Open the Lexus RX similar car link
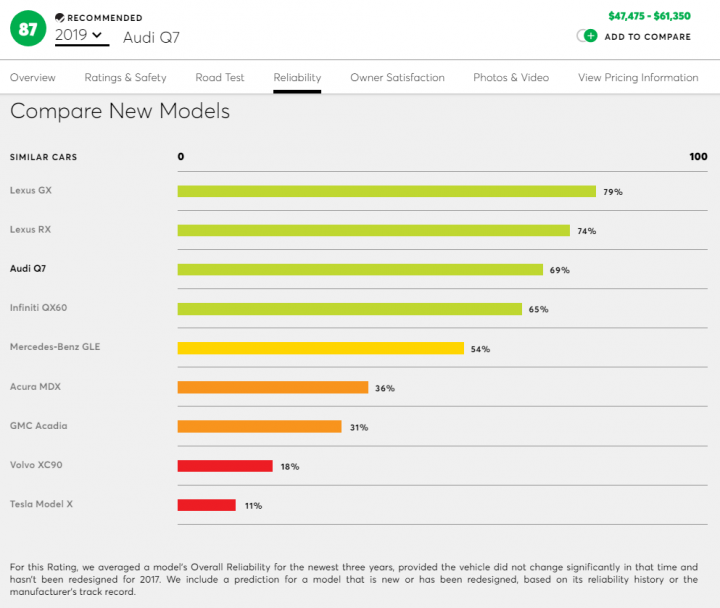This screenshot has height=608, width=720. click(30, 229)
